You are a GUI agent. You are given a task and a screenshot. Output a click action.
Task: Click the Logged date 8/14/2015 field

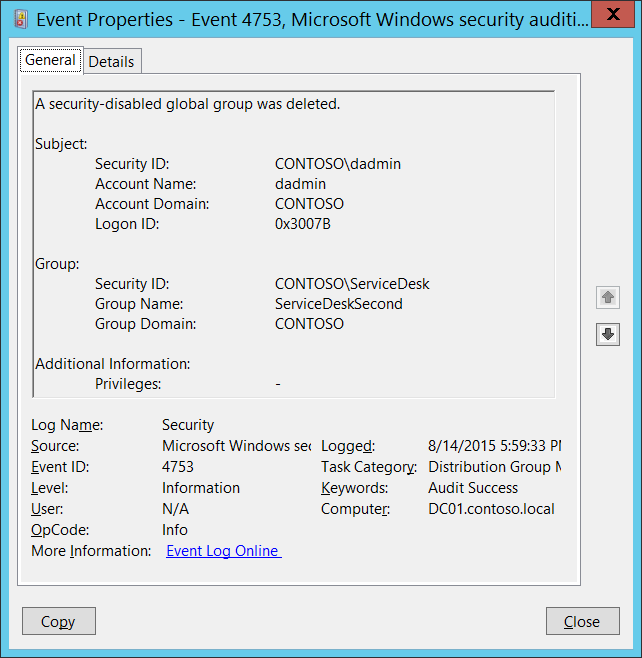[x=494, y=446]
